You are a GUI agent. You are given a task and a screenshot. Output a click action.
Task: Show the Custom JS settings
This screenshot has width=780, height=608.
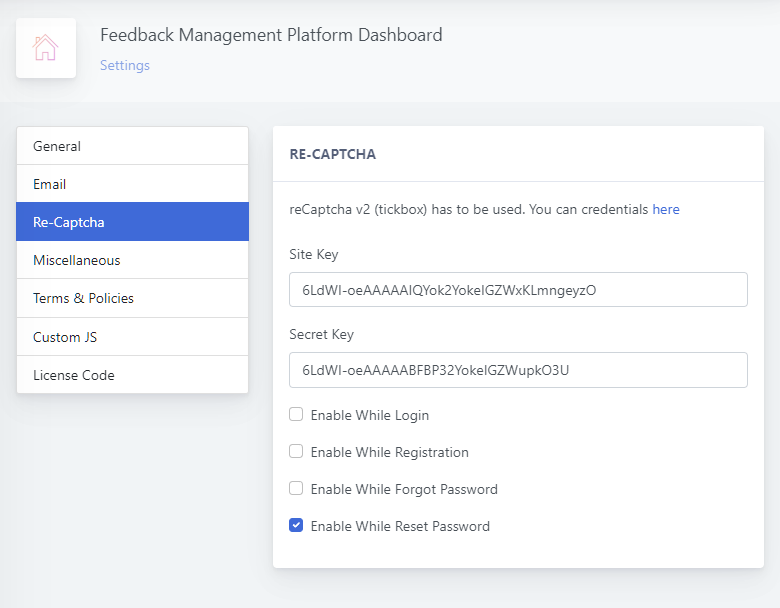pyautogui.click(x=132, y=337)
